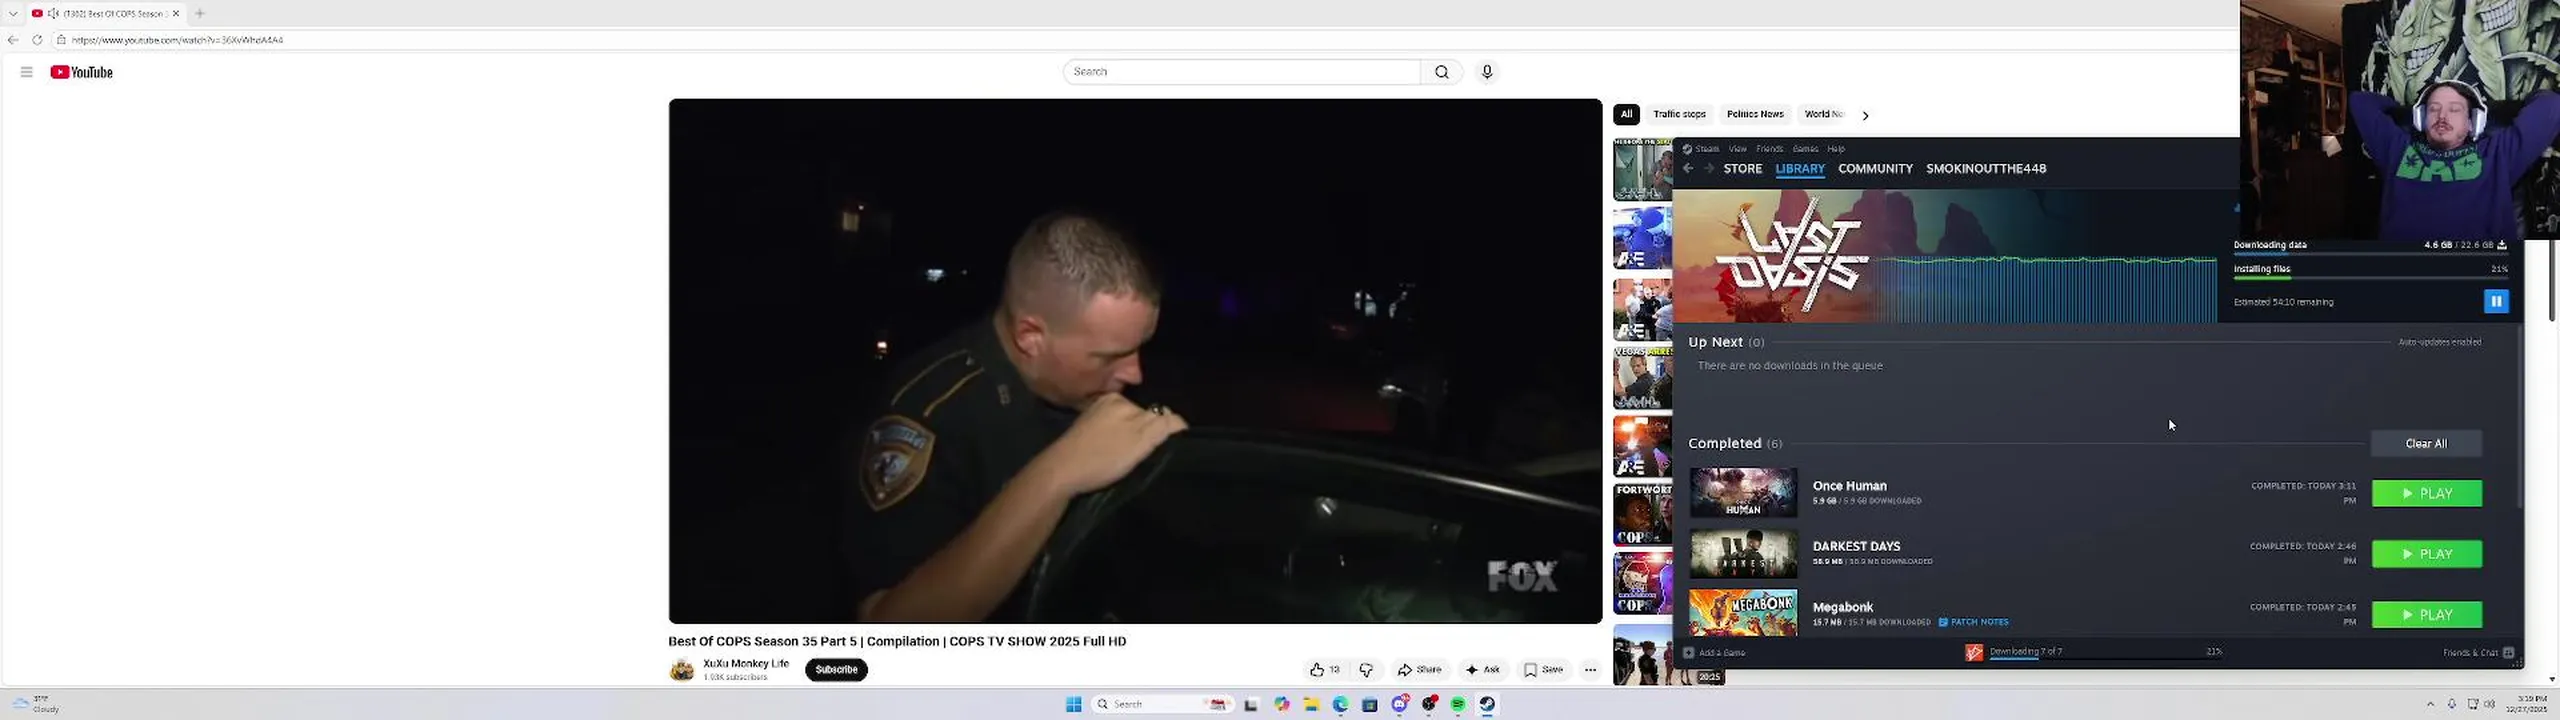Select the LIBRARY tab in Steam

pos(1799,169)
